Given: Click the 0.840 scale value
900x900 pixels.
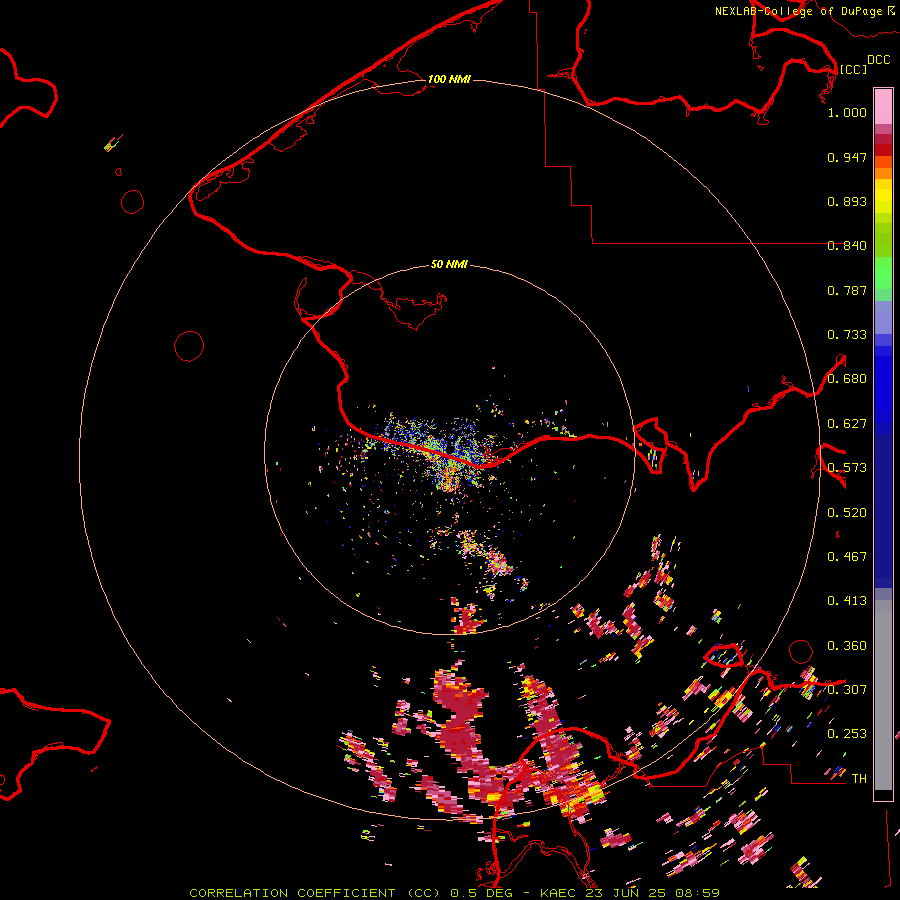Looking at the screenshot, I should 847,246.
